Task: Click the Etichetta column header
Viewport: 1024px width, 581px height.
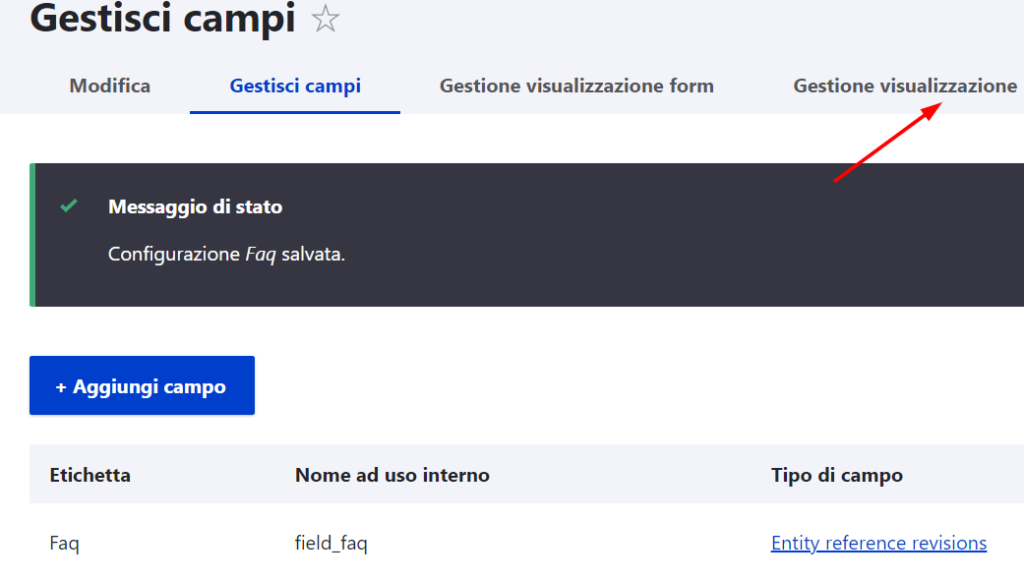Action: (x=90, y=475)
